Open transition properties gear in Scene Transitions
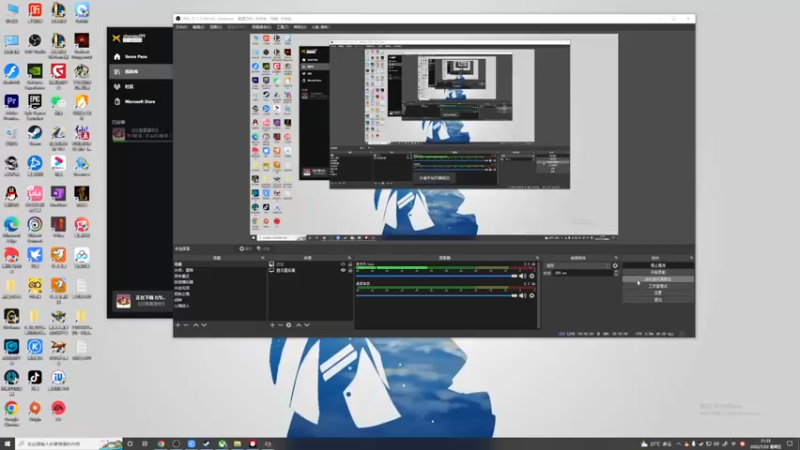800x450 pixels. 615,266
